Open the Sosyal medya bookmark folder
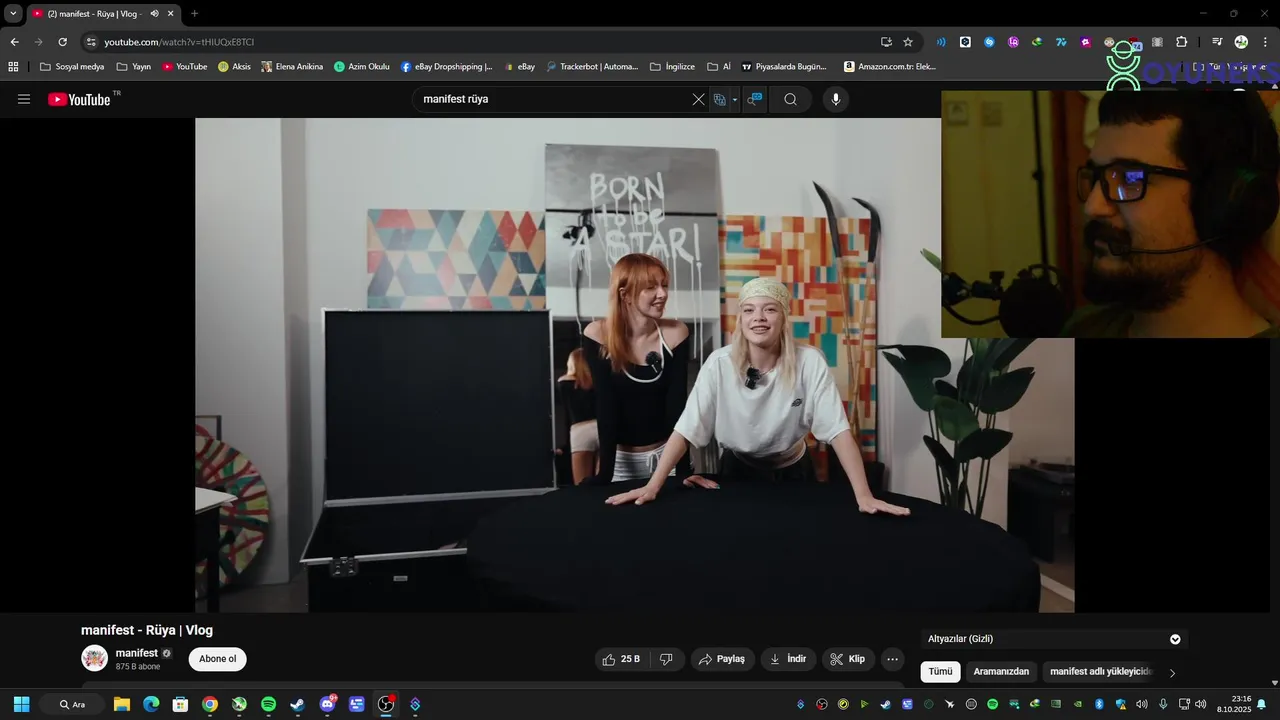 72,67
